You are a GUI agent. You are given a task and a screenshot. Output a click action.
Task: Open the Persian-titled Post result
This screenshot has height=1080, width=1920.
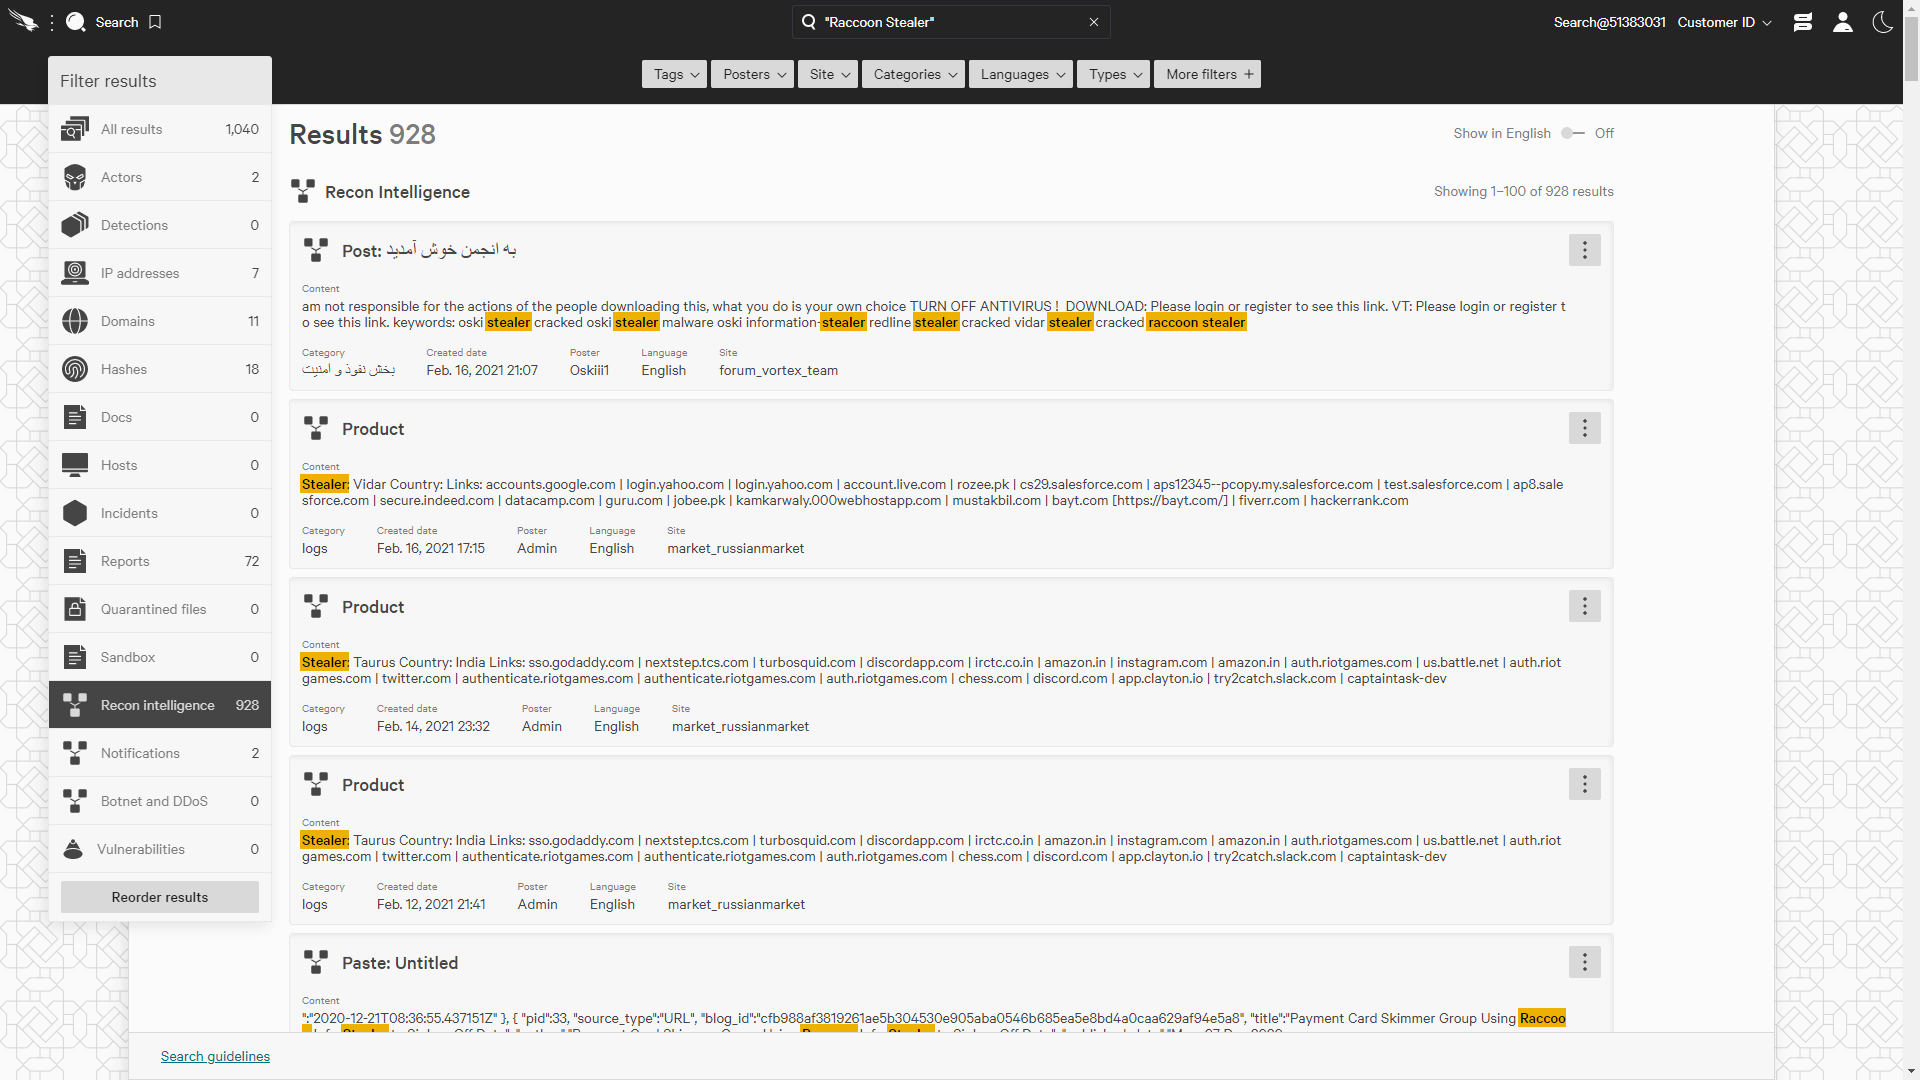(x=429, y=250)
